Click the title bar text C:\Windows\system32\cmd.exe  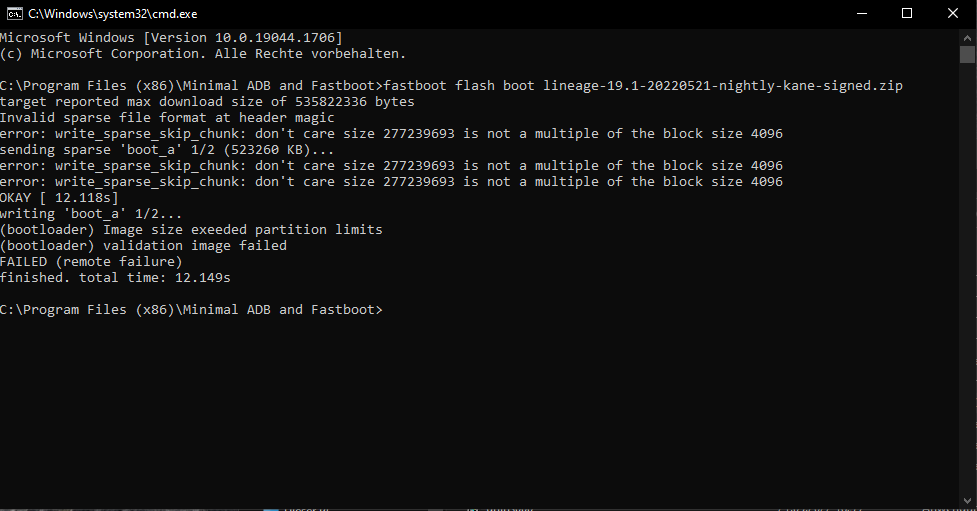(x=113, y=14)
